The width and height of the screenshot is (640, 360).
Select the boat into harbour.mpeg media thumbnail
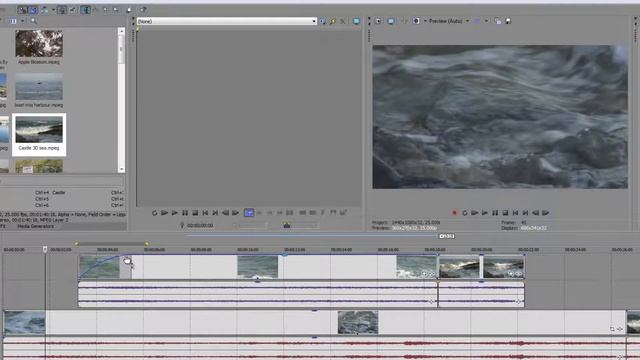tap(39, 87)
